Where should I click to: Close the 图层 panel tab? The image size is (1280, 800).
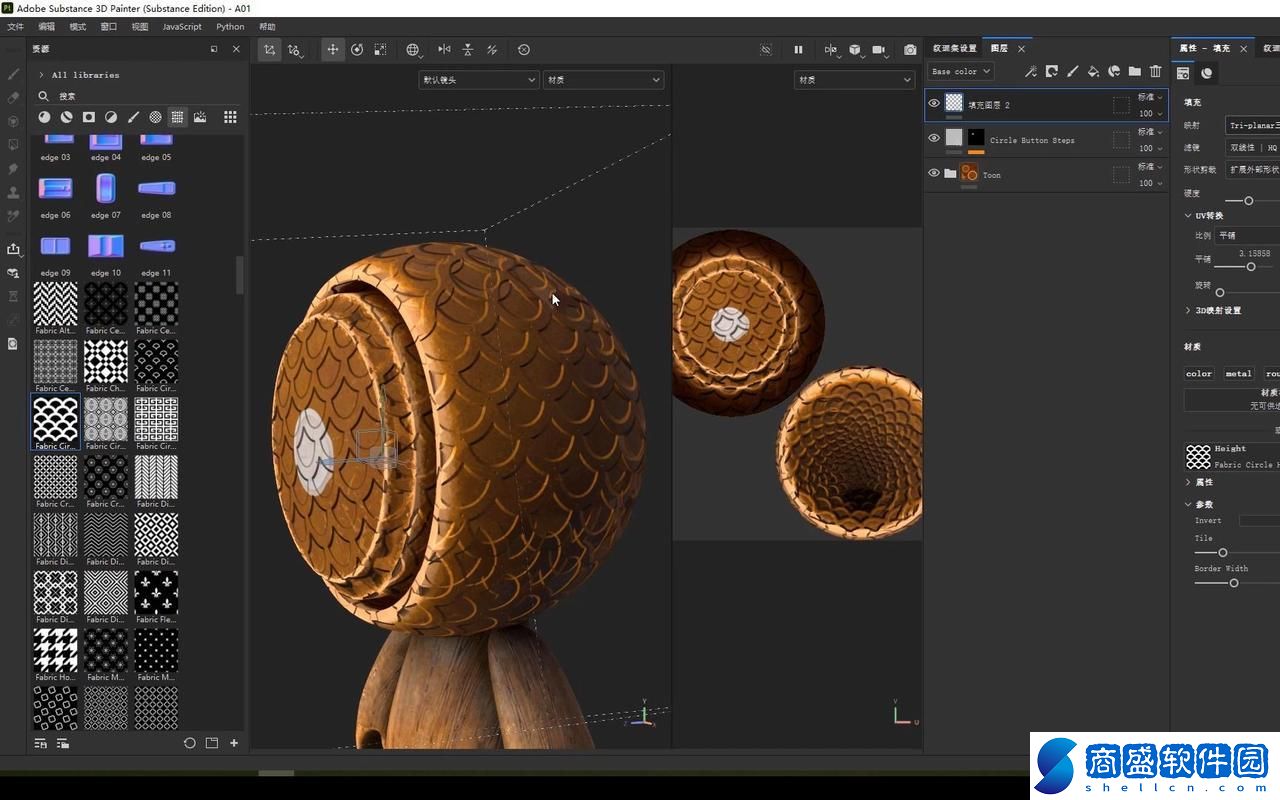(x=1021, y=48)
